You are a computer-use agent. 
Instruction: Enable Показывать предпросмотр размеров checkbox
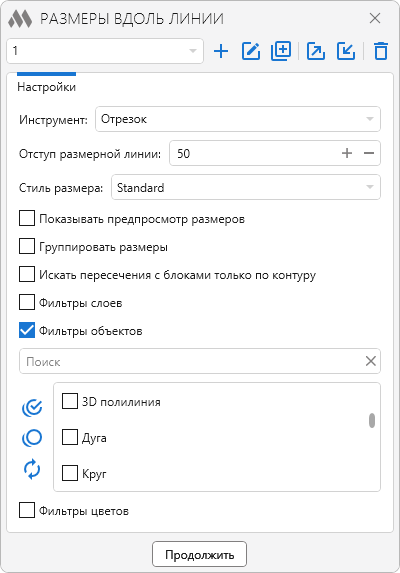point(27,219)
